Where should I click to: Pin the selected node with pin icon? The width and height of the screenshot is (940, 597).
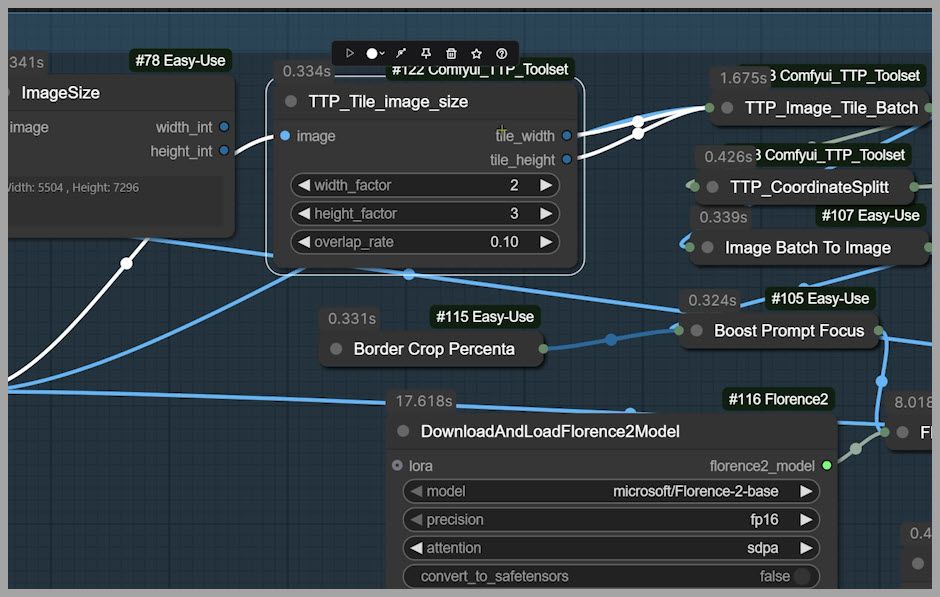[x=426, y=53]
